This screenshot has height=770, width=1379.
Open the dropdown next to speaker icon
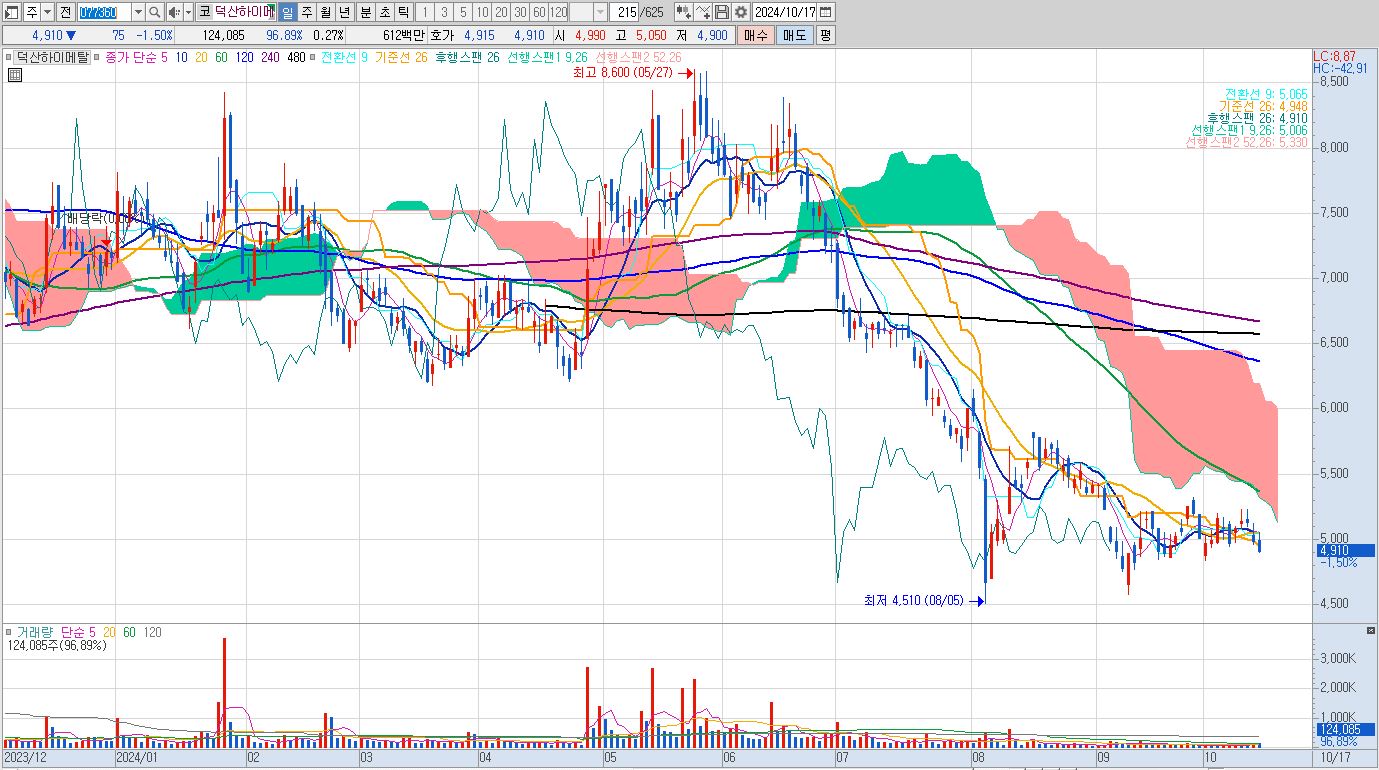pos(188,12)
